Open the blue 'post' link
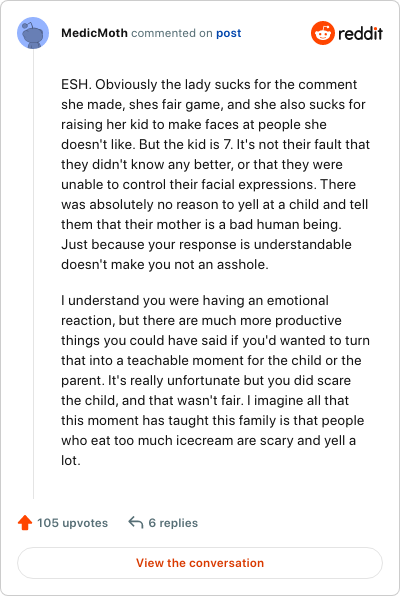400x596 pixels. click(229, 33)
